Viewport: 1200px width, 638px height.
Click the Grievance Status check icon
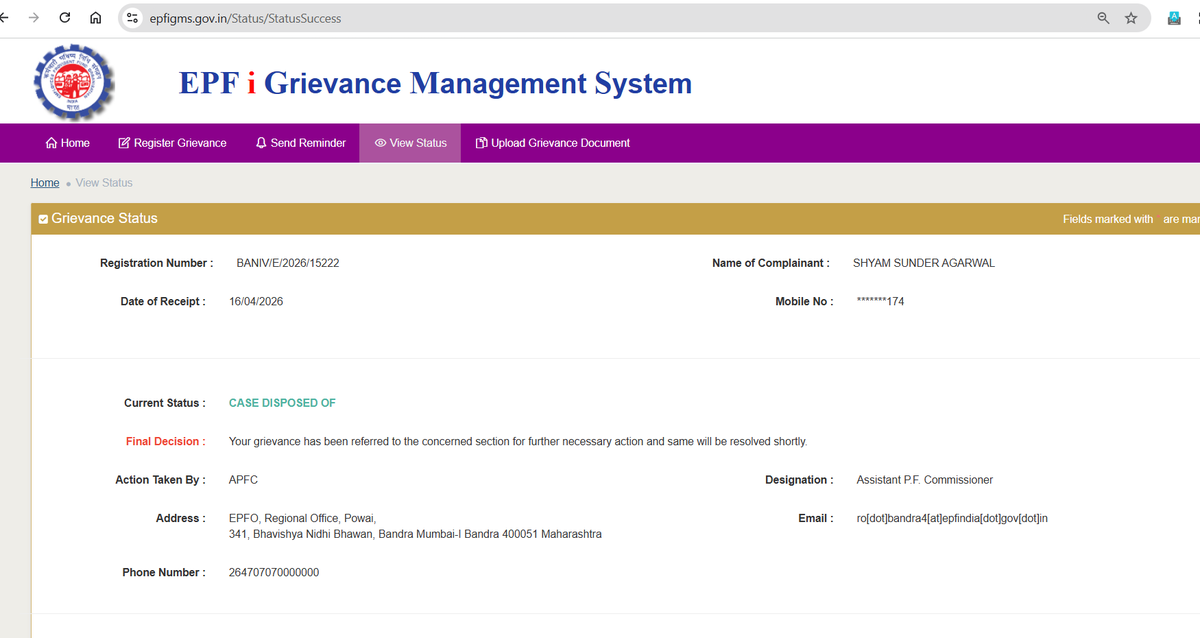[x=43, y=219]
